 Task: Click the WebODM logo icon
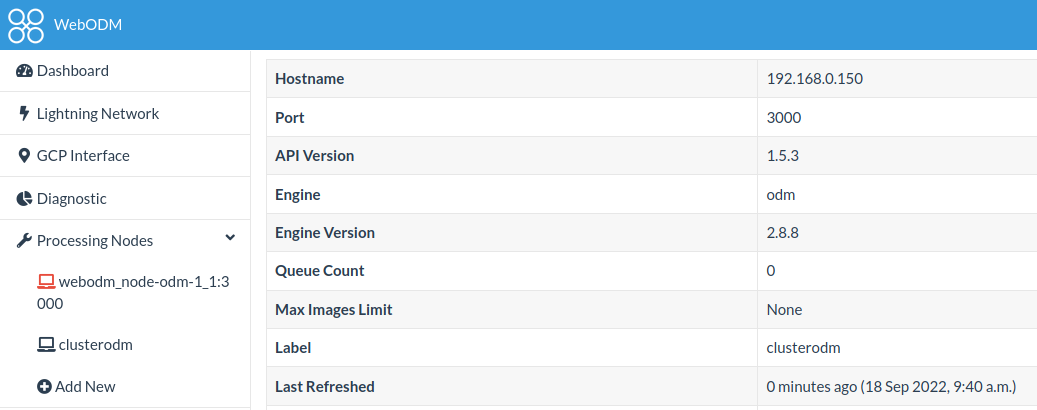click(x=26, y=25)
